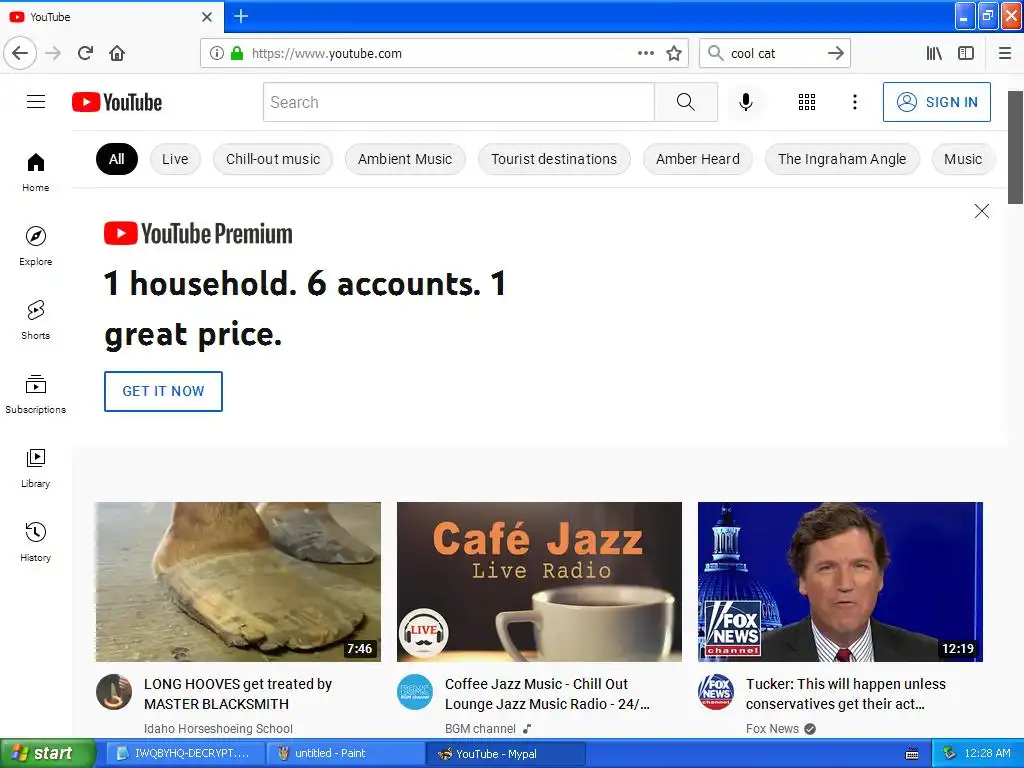Click the keyboard icon in system tray
This screenshot has width=1024, height=768.
click(x=912, y=754)
